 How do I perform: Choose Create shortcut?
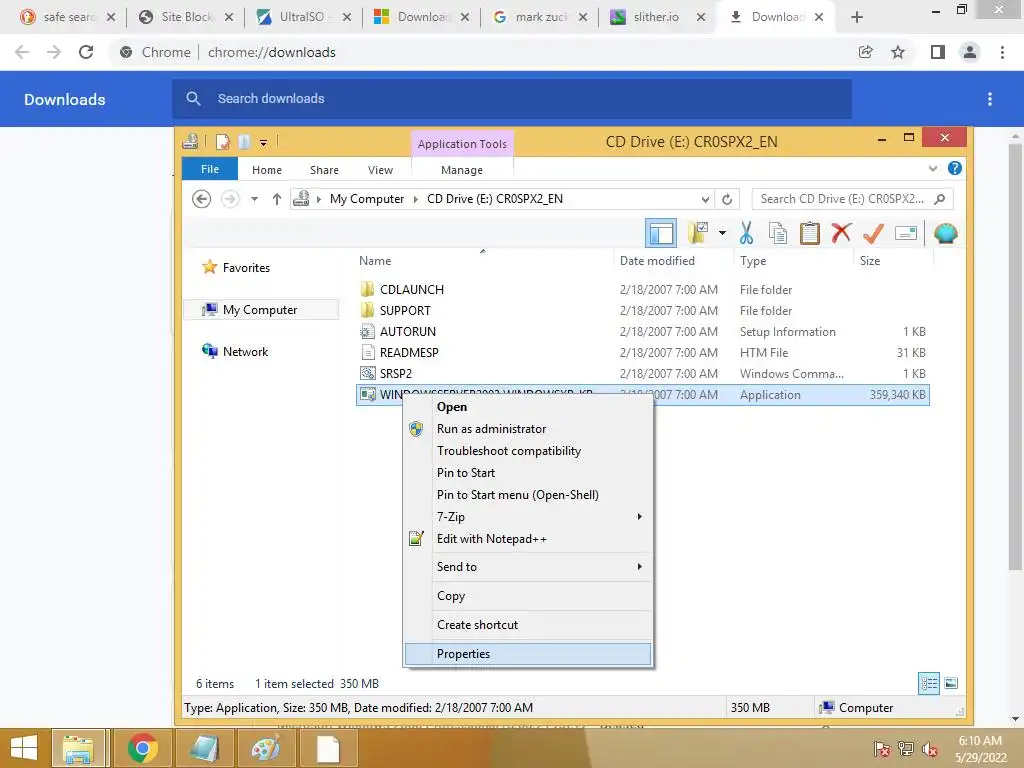[x=528, y=624]
